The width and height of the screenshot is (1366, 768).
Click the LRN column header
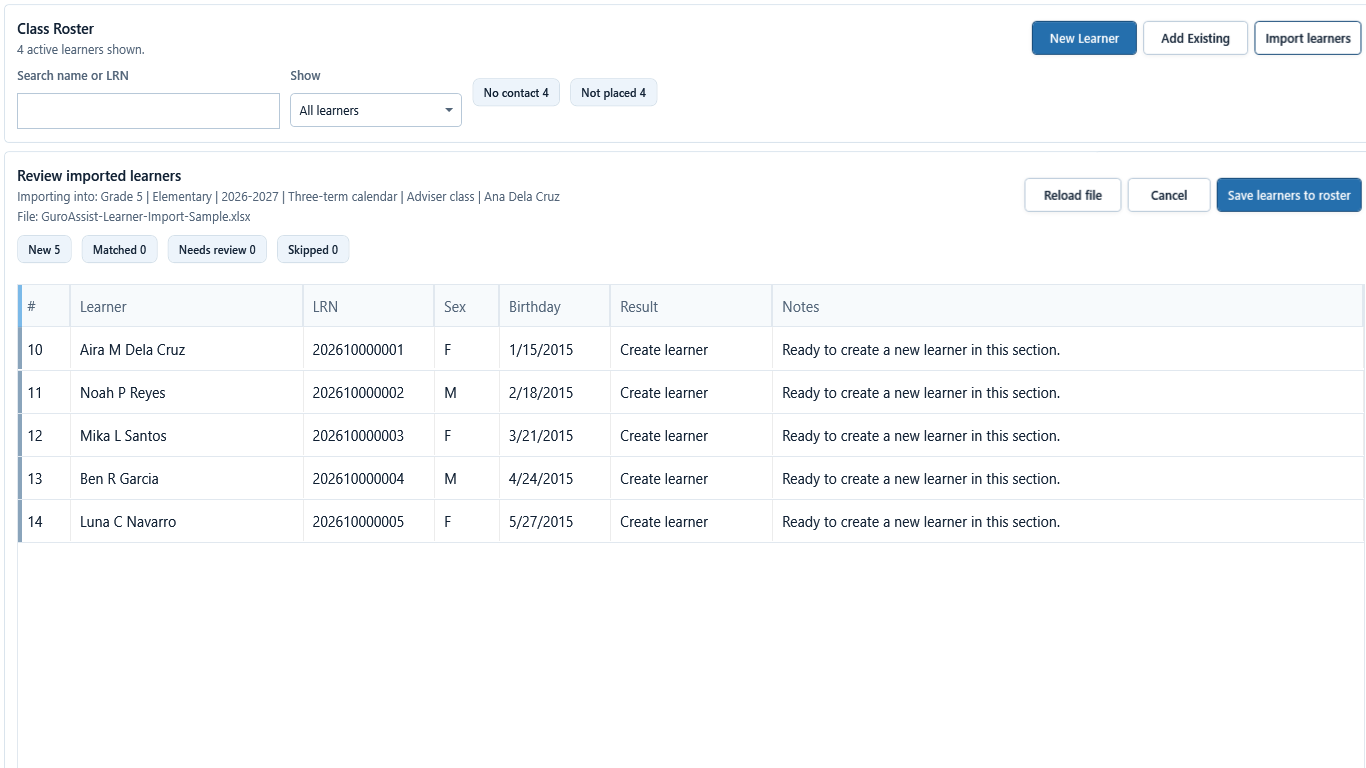click(368, 306)
